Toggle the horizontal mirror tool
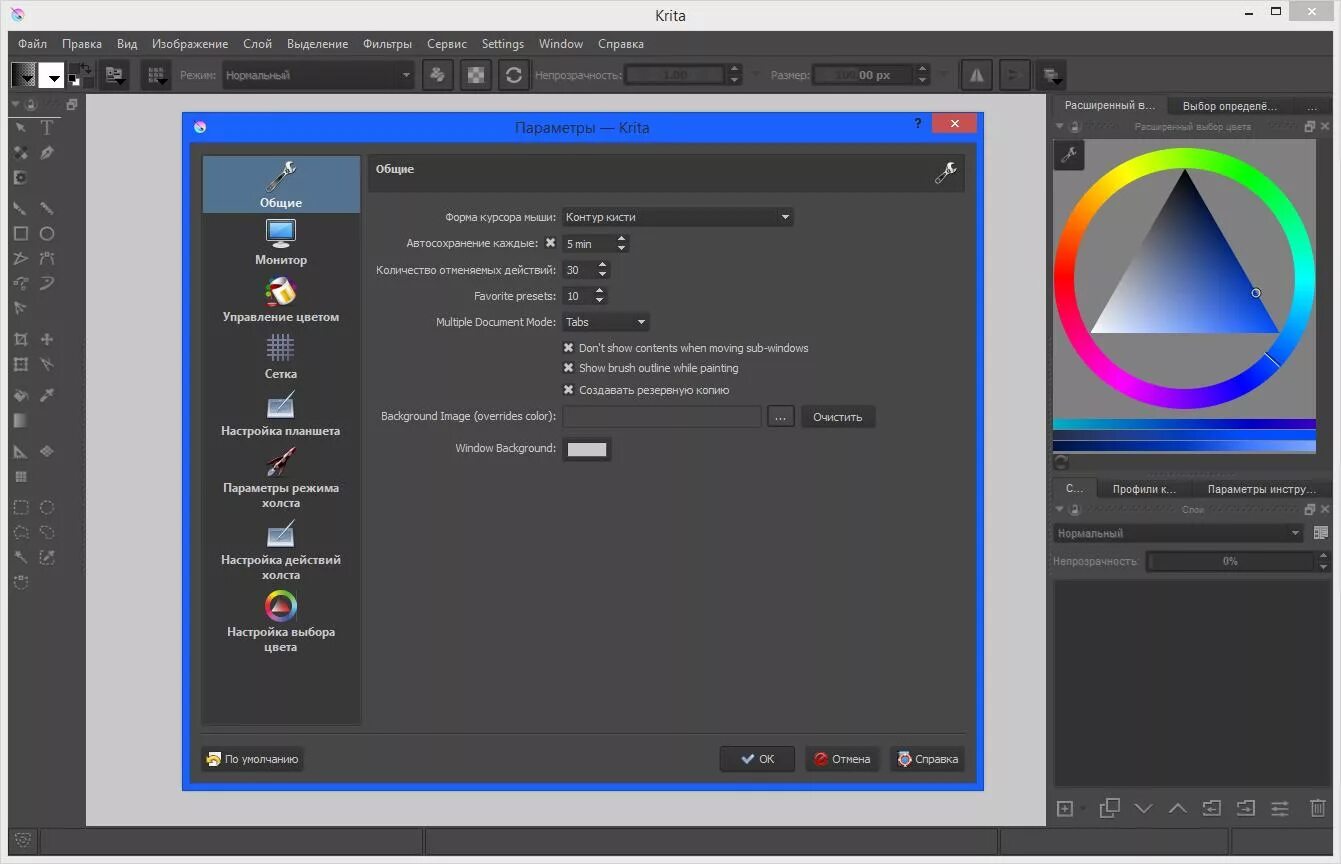The width and height of the screenshot is (1341, 864). pos(977,75)
